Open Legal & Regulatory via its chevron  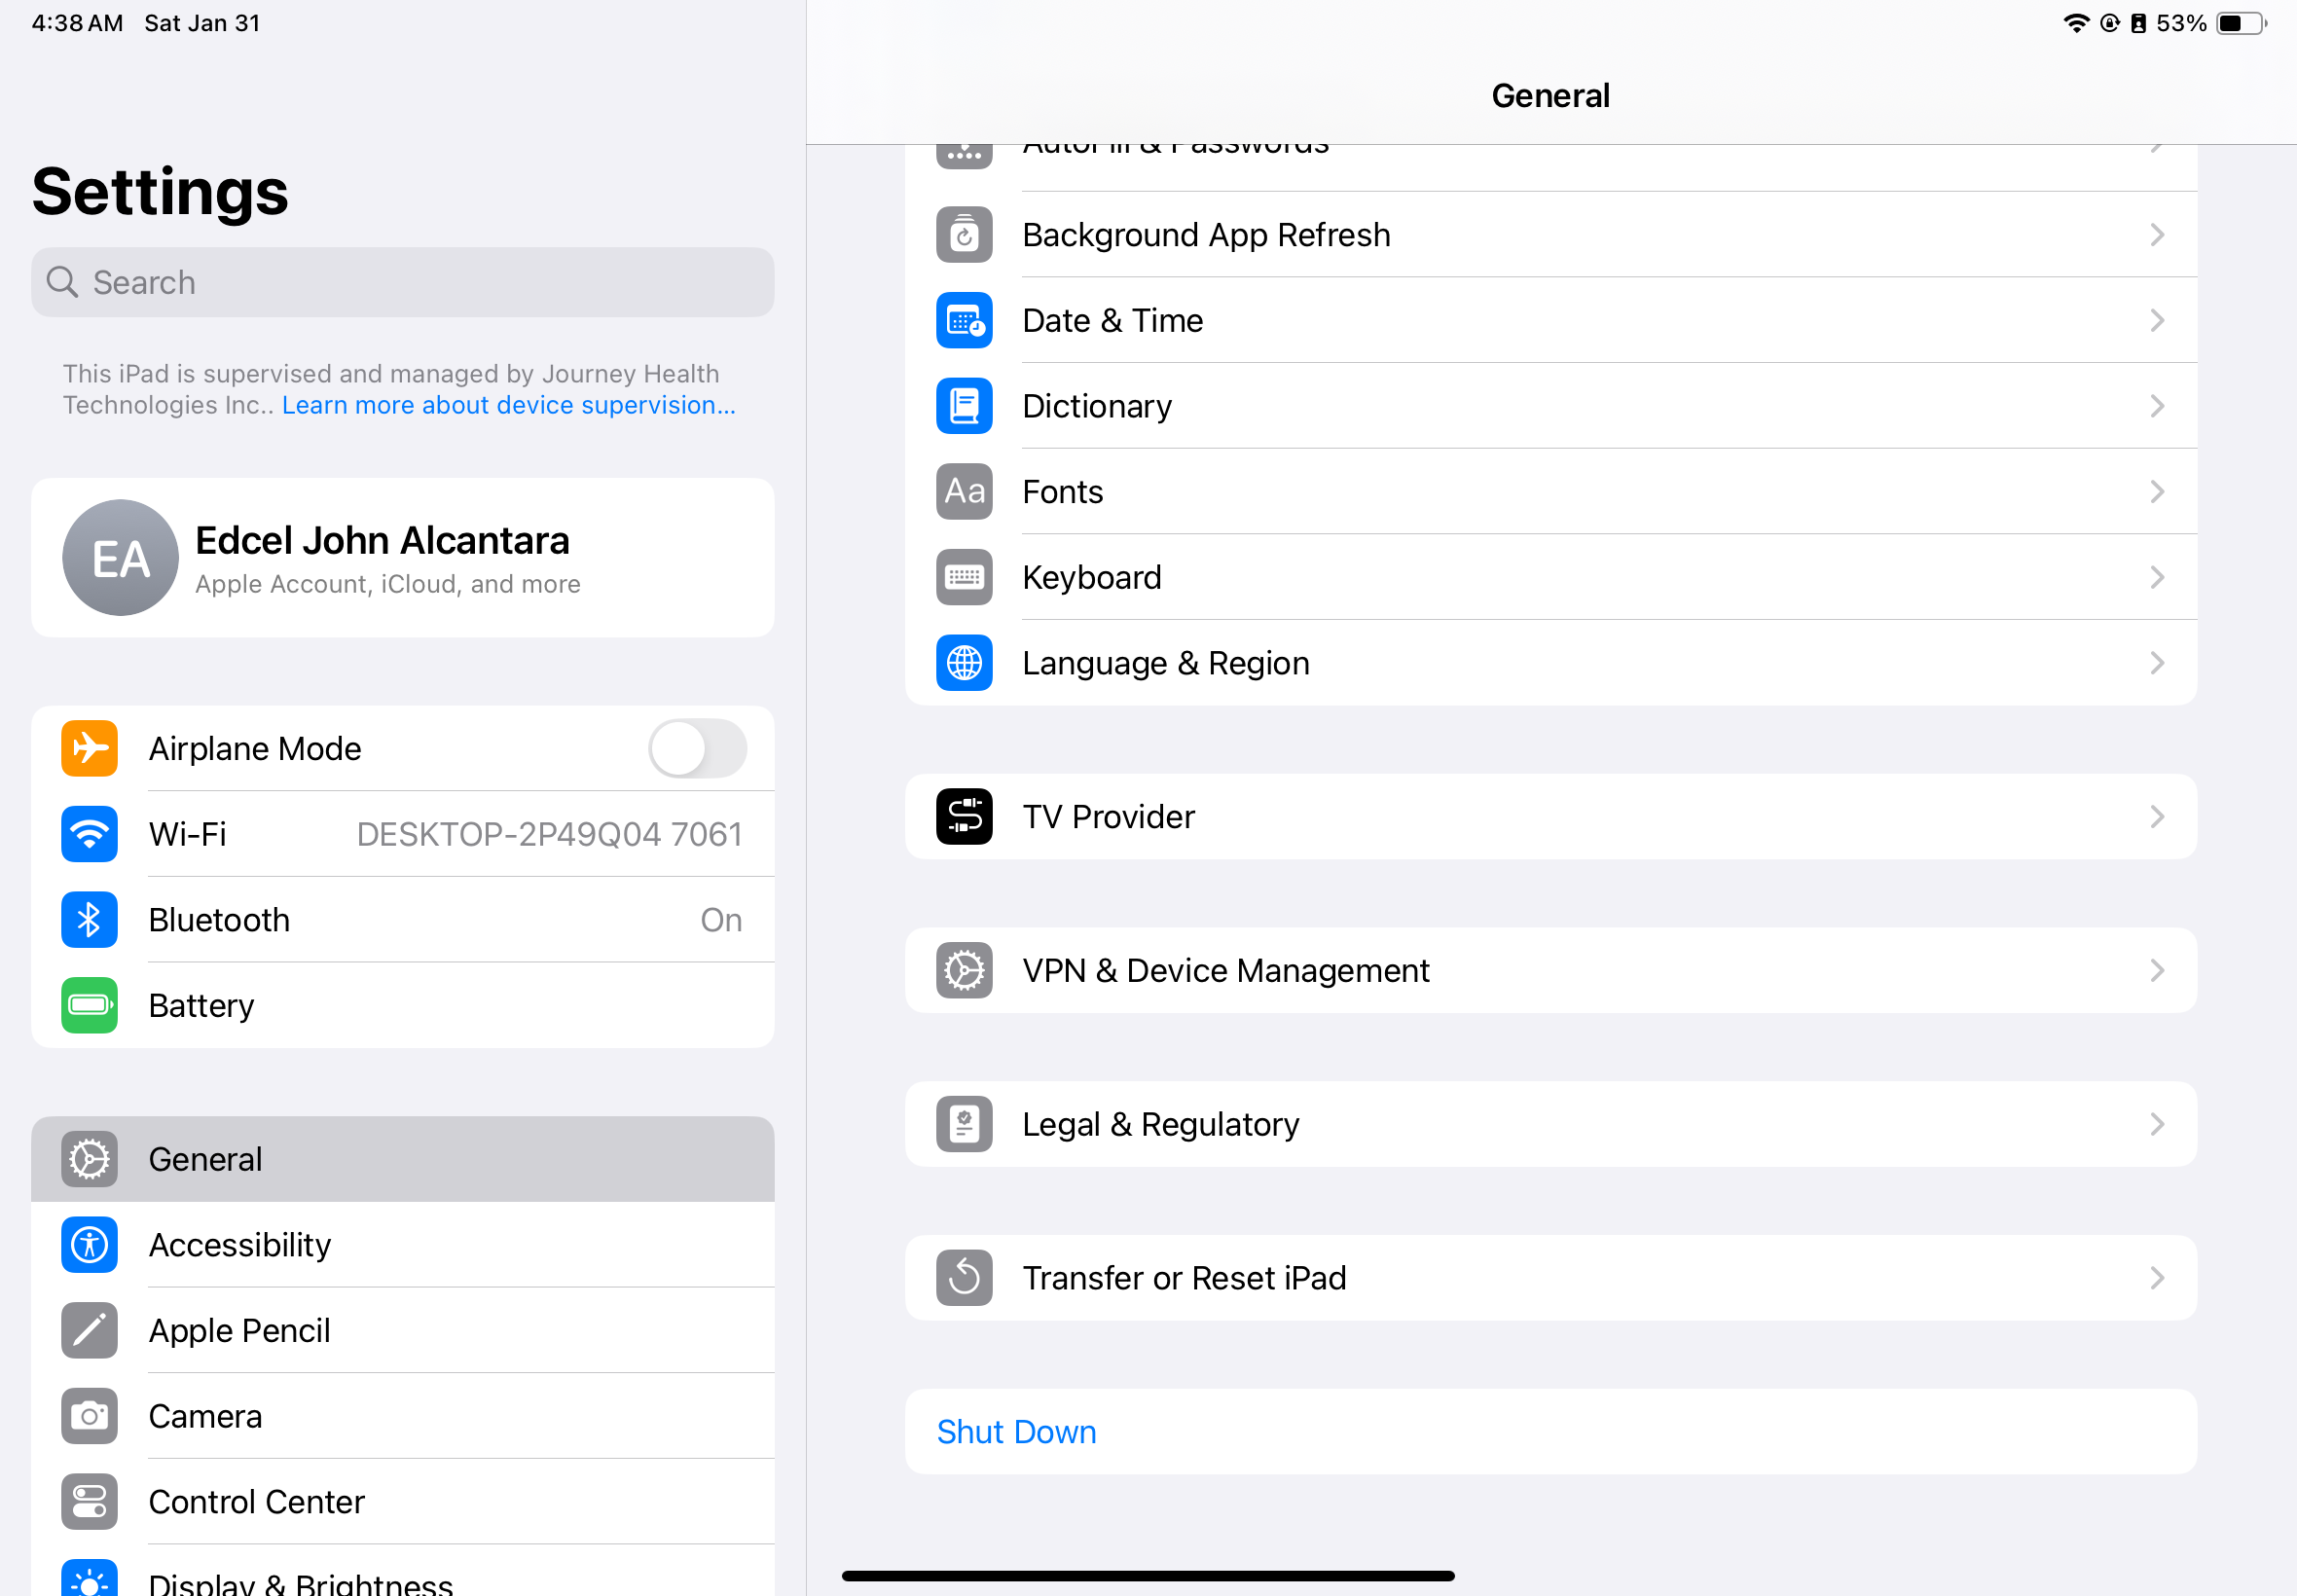click(2157, 1124)
